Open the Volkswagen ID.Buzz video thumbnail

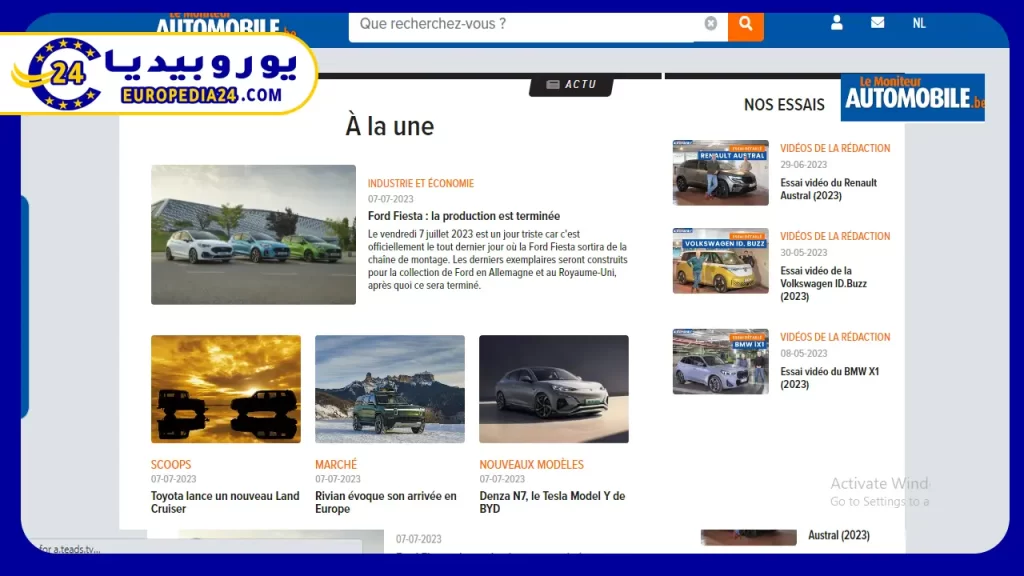[x=720, y=261]
